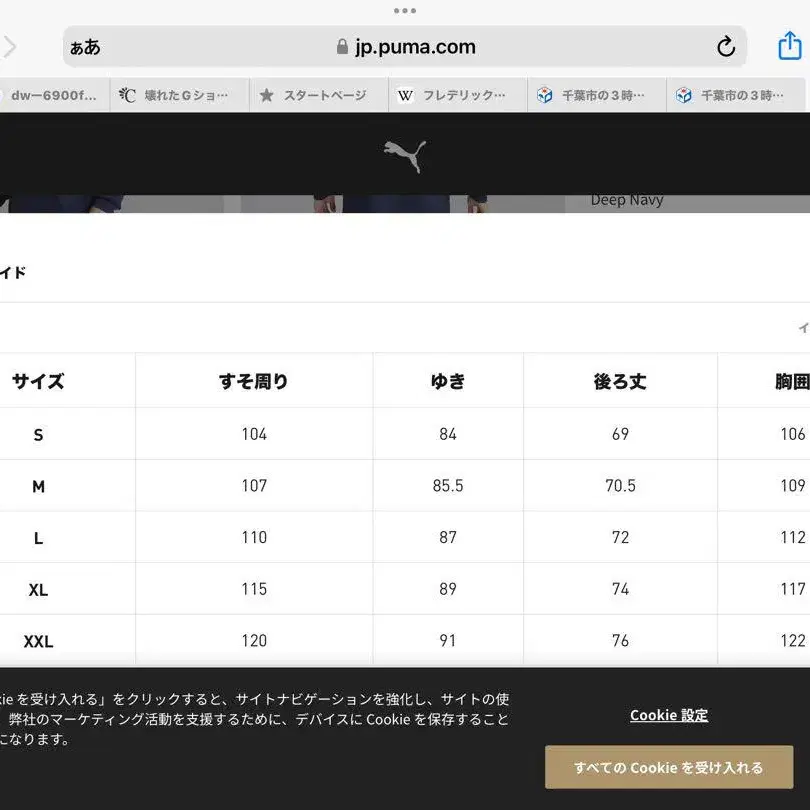
Task: Switch to the 壊れたGショ tab
Action: click(x=180, y=96)
